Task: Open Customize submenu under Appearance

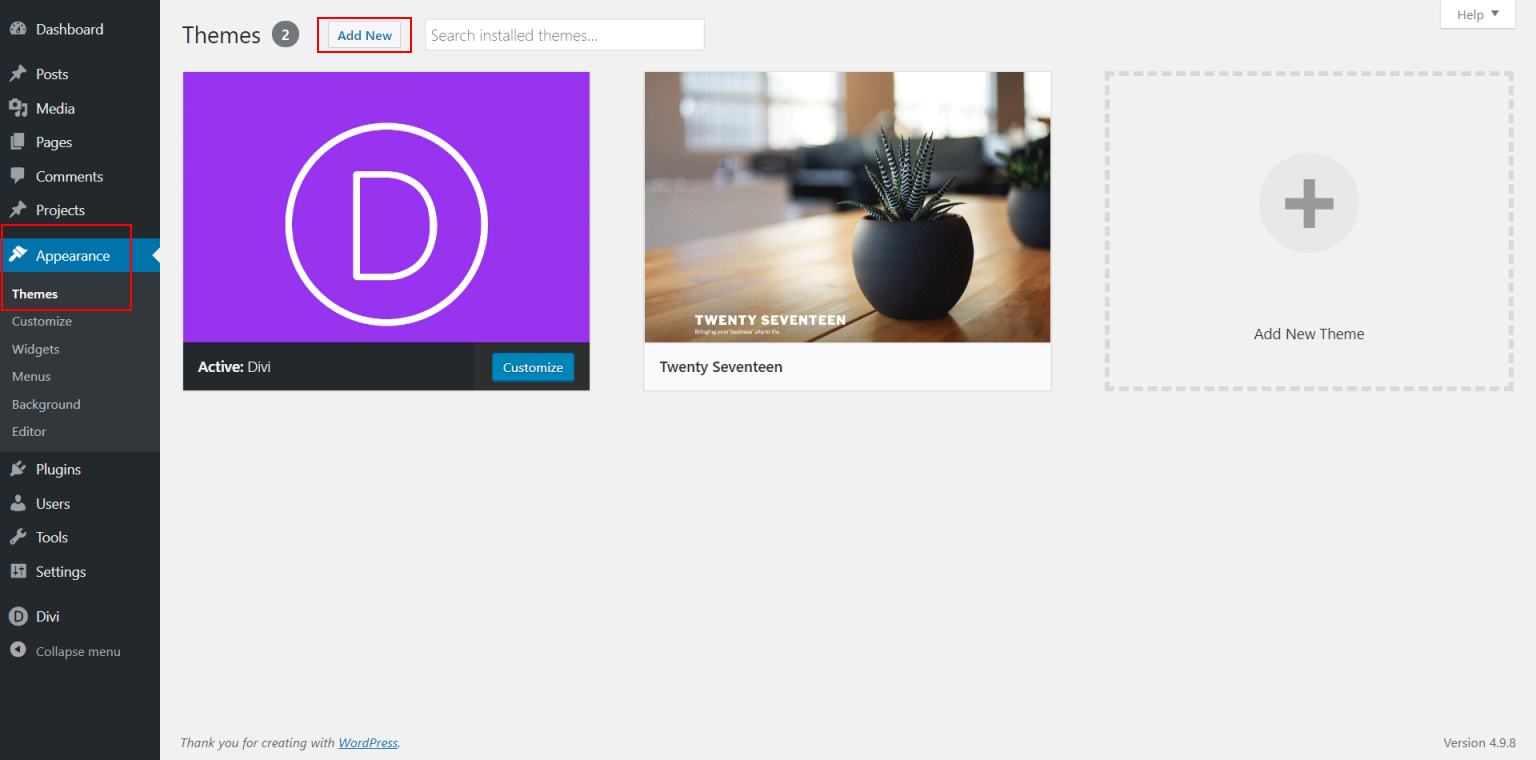Action: click(x=42, y=321)
